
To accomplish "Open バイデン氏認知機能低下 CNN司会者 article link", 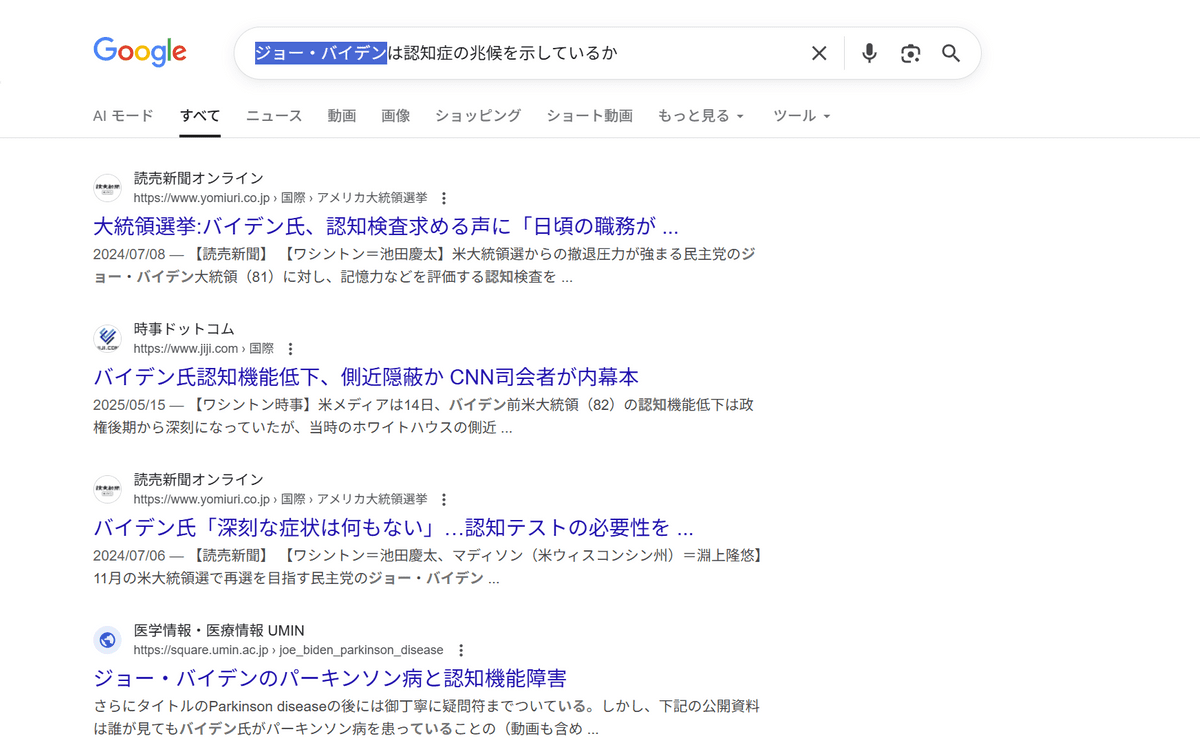I will pyautogui.click(x=366, y=377).
